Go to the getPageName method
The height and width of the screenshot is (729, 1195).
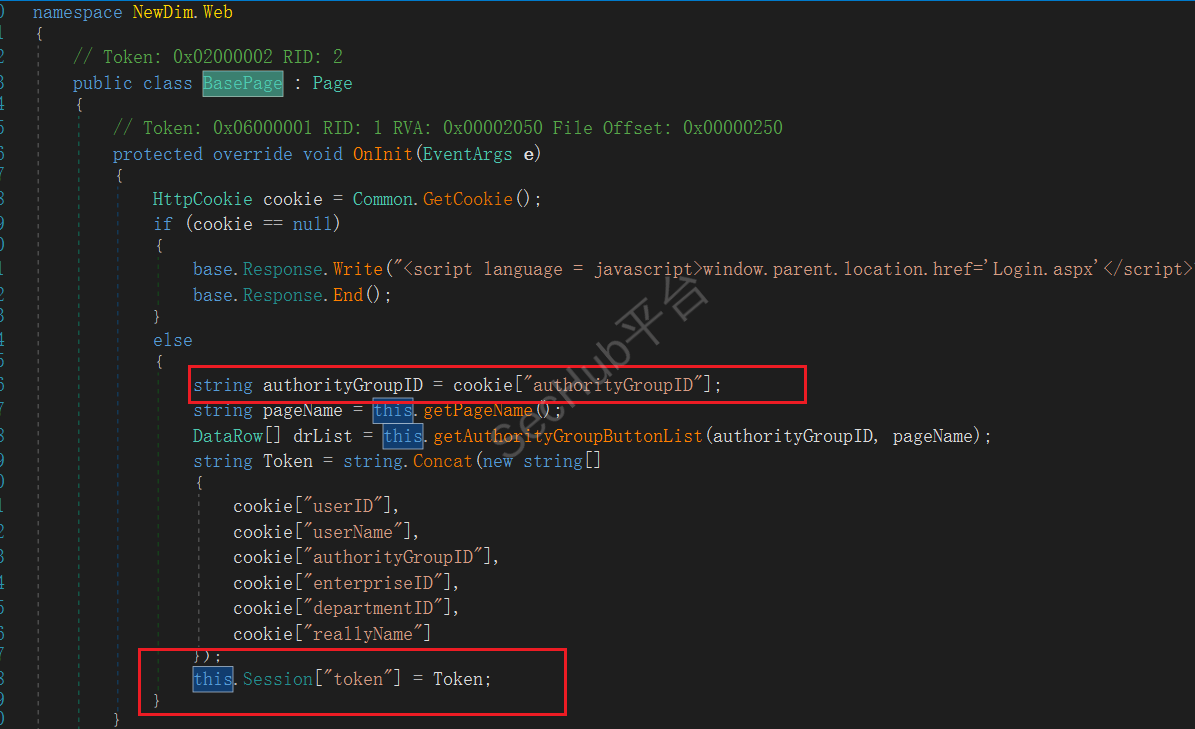point(478,411)
